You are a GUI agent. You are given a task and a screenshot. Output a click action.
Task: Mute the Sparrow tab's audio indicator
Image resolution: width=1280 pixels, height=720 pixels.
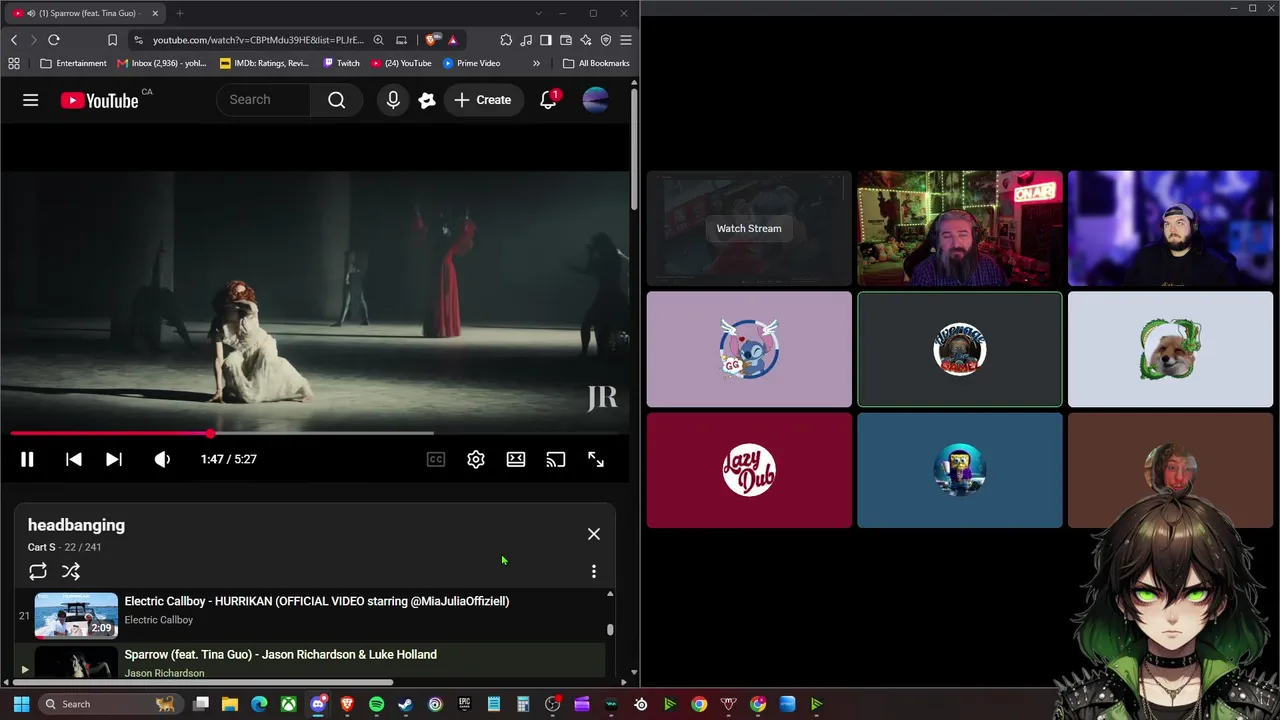click(32, 13)
